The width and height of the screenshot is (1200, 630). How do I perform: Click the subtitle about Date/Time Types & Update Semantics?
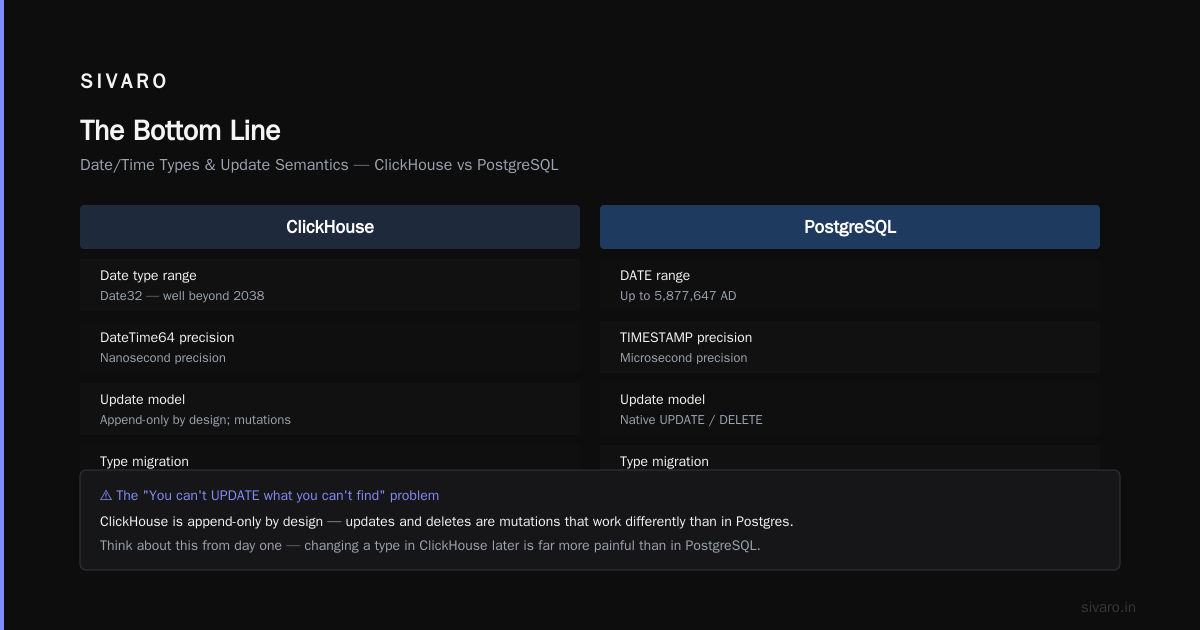pyautogui.click(x=319, y=165)
